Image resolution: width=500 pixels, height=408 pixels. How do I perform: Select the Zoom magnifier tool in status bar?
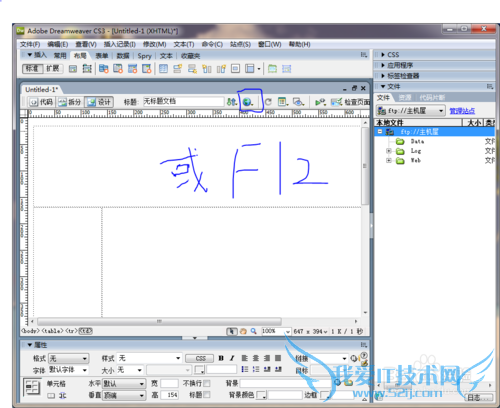254,331
